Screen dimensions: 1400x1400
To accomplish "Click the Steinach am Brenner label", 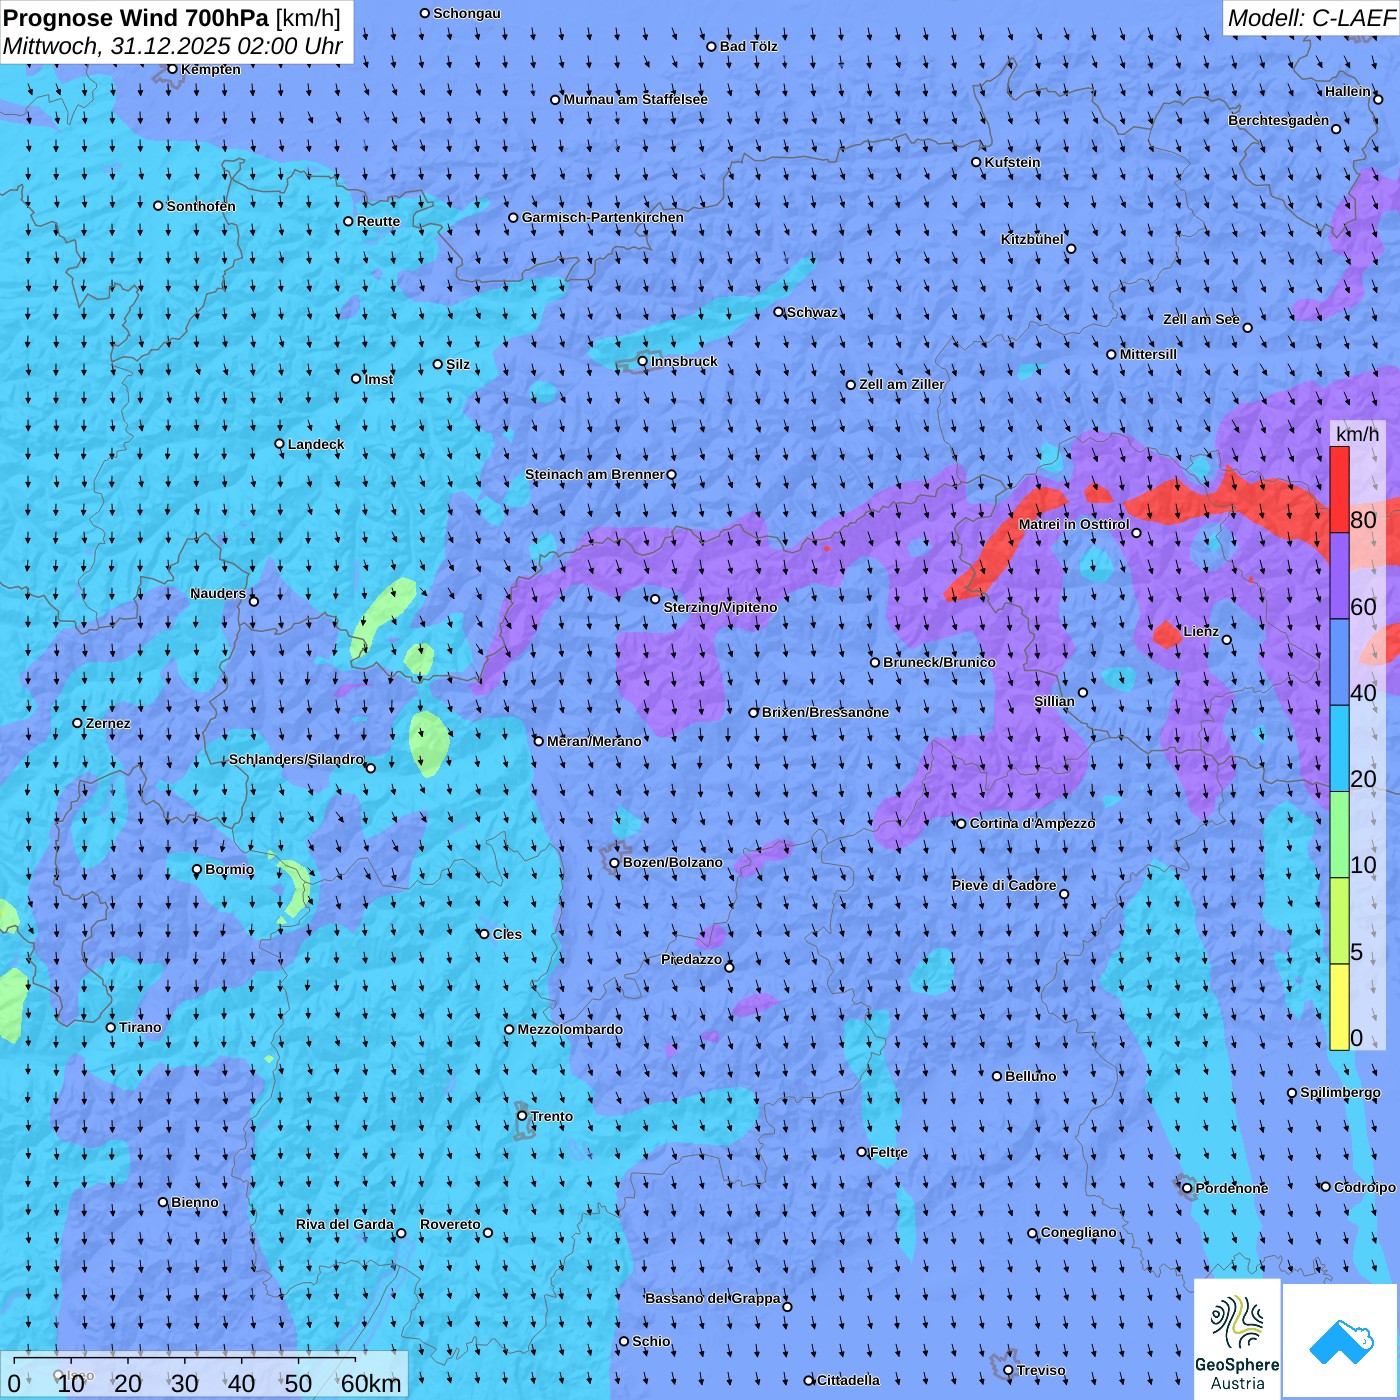I will [x=595, y=474].
